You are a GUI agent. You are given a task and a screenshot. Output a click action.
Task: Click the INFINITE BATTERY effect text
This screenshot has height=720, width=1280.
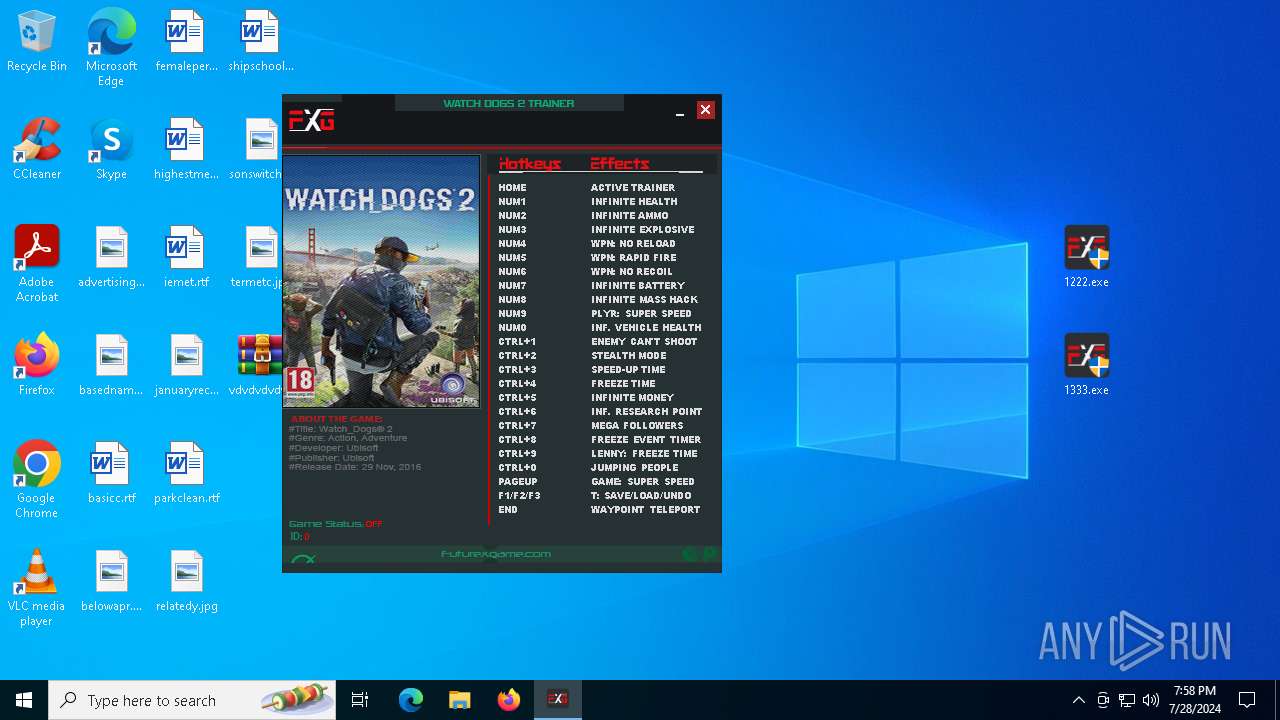[638, 286]
